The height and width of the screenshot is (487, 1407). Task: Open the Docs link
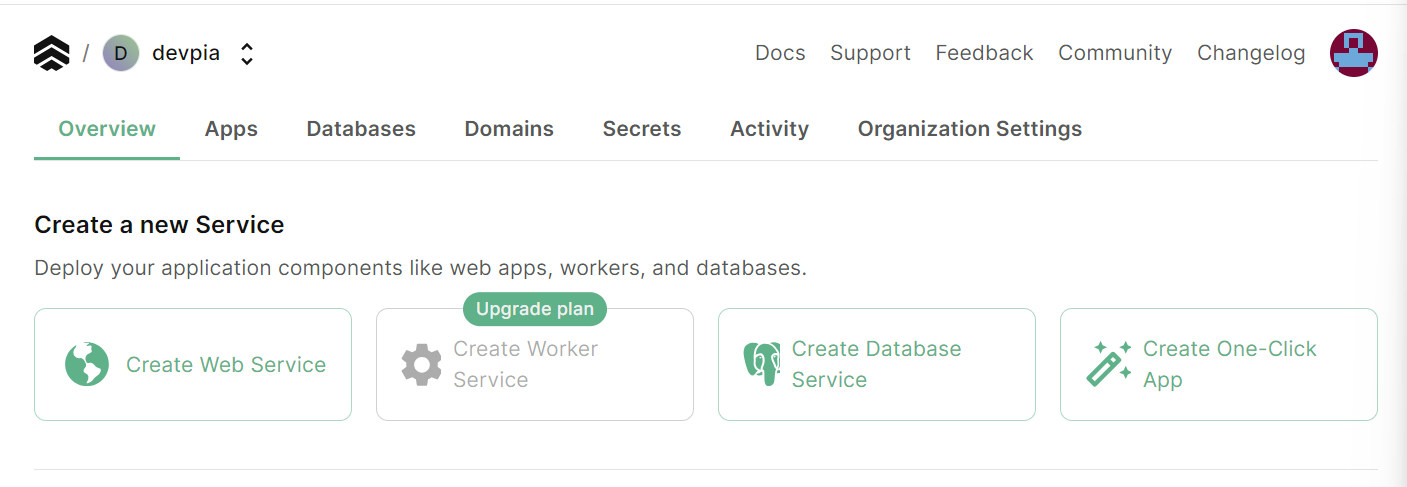pos(780,53)
